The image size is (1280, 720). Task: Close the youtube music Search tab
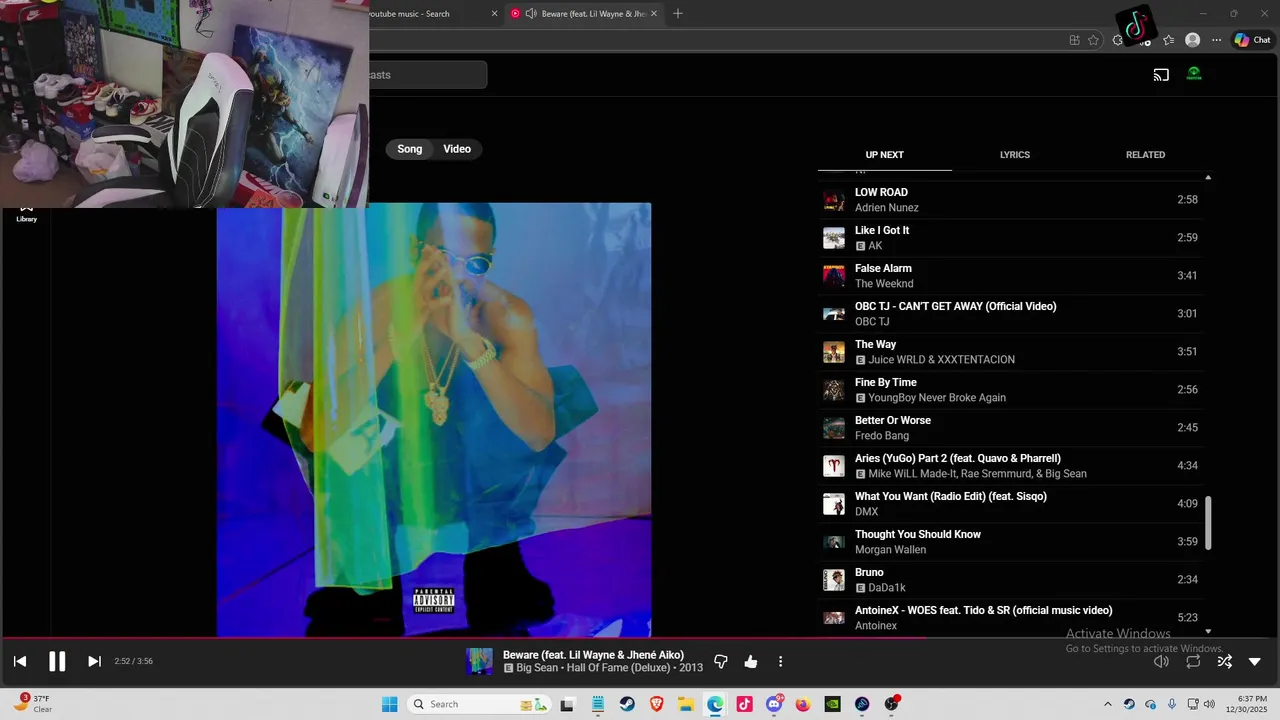pyautogui.click(x=494, y=14)
